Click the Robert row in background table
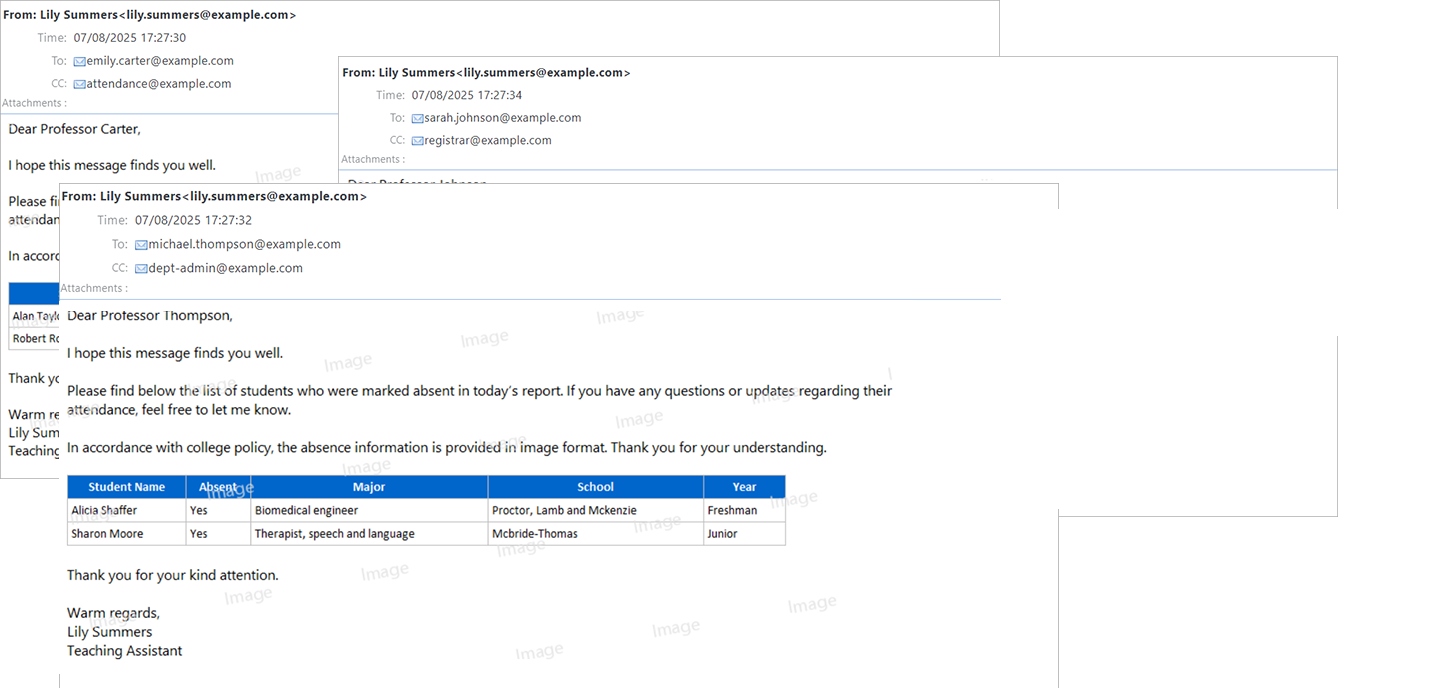The image size is (1437, 688). point(35,339)
